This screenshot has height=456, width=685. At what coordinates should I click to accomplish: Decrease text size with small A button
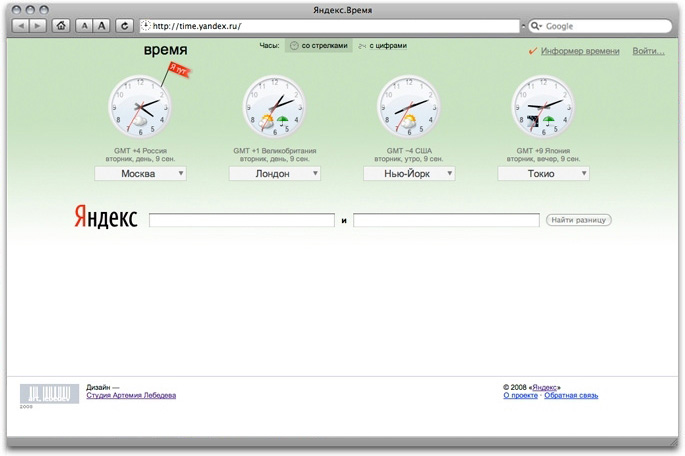(x=84, y=26)
